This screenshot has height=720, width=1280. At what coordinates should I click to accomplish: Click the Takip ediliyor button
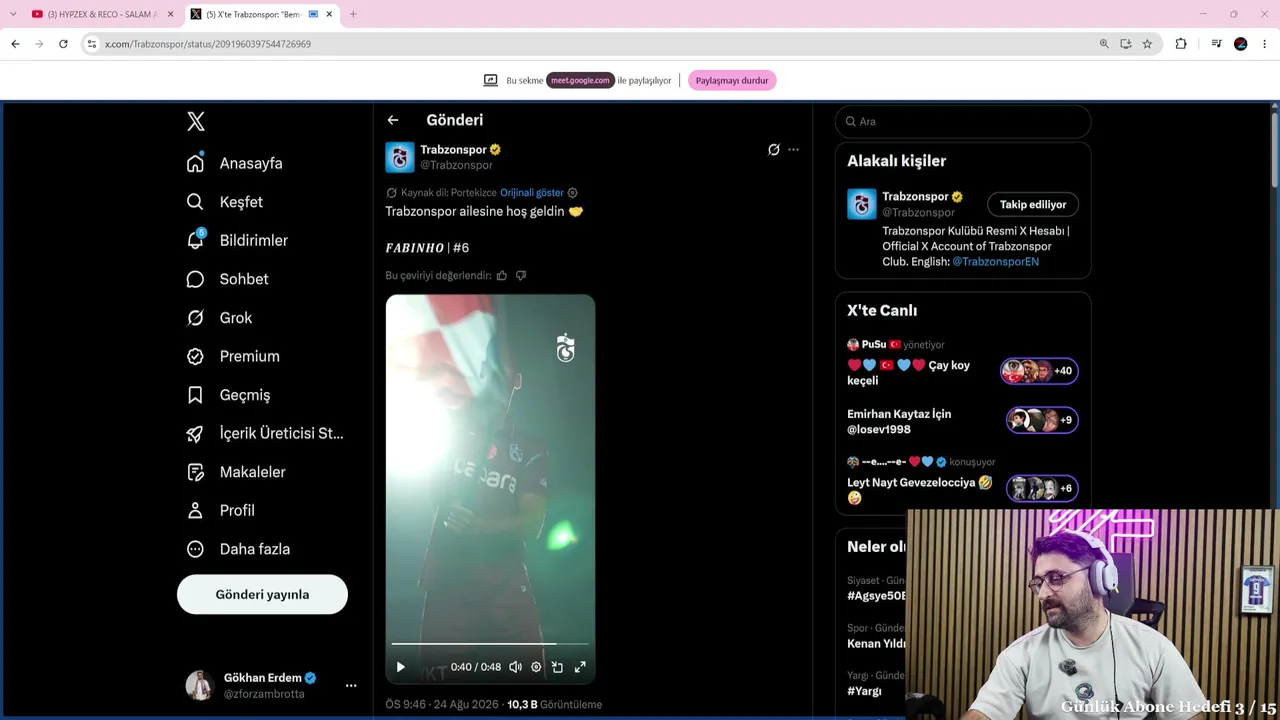click(1033, 204)
